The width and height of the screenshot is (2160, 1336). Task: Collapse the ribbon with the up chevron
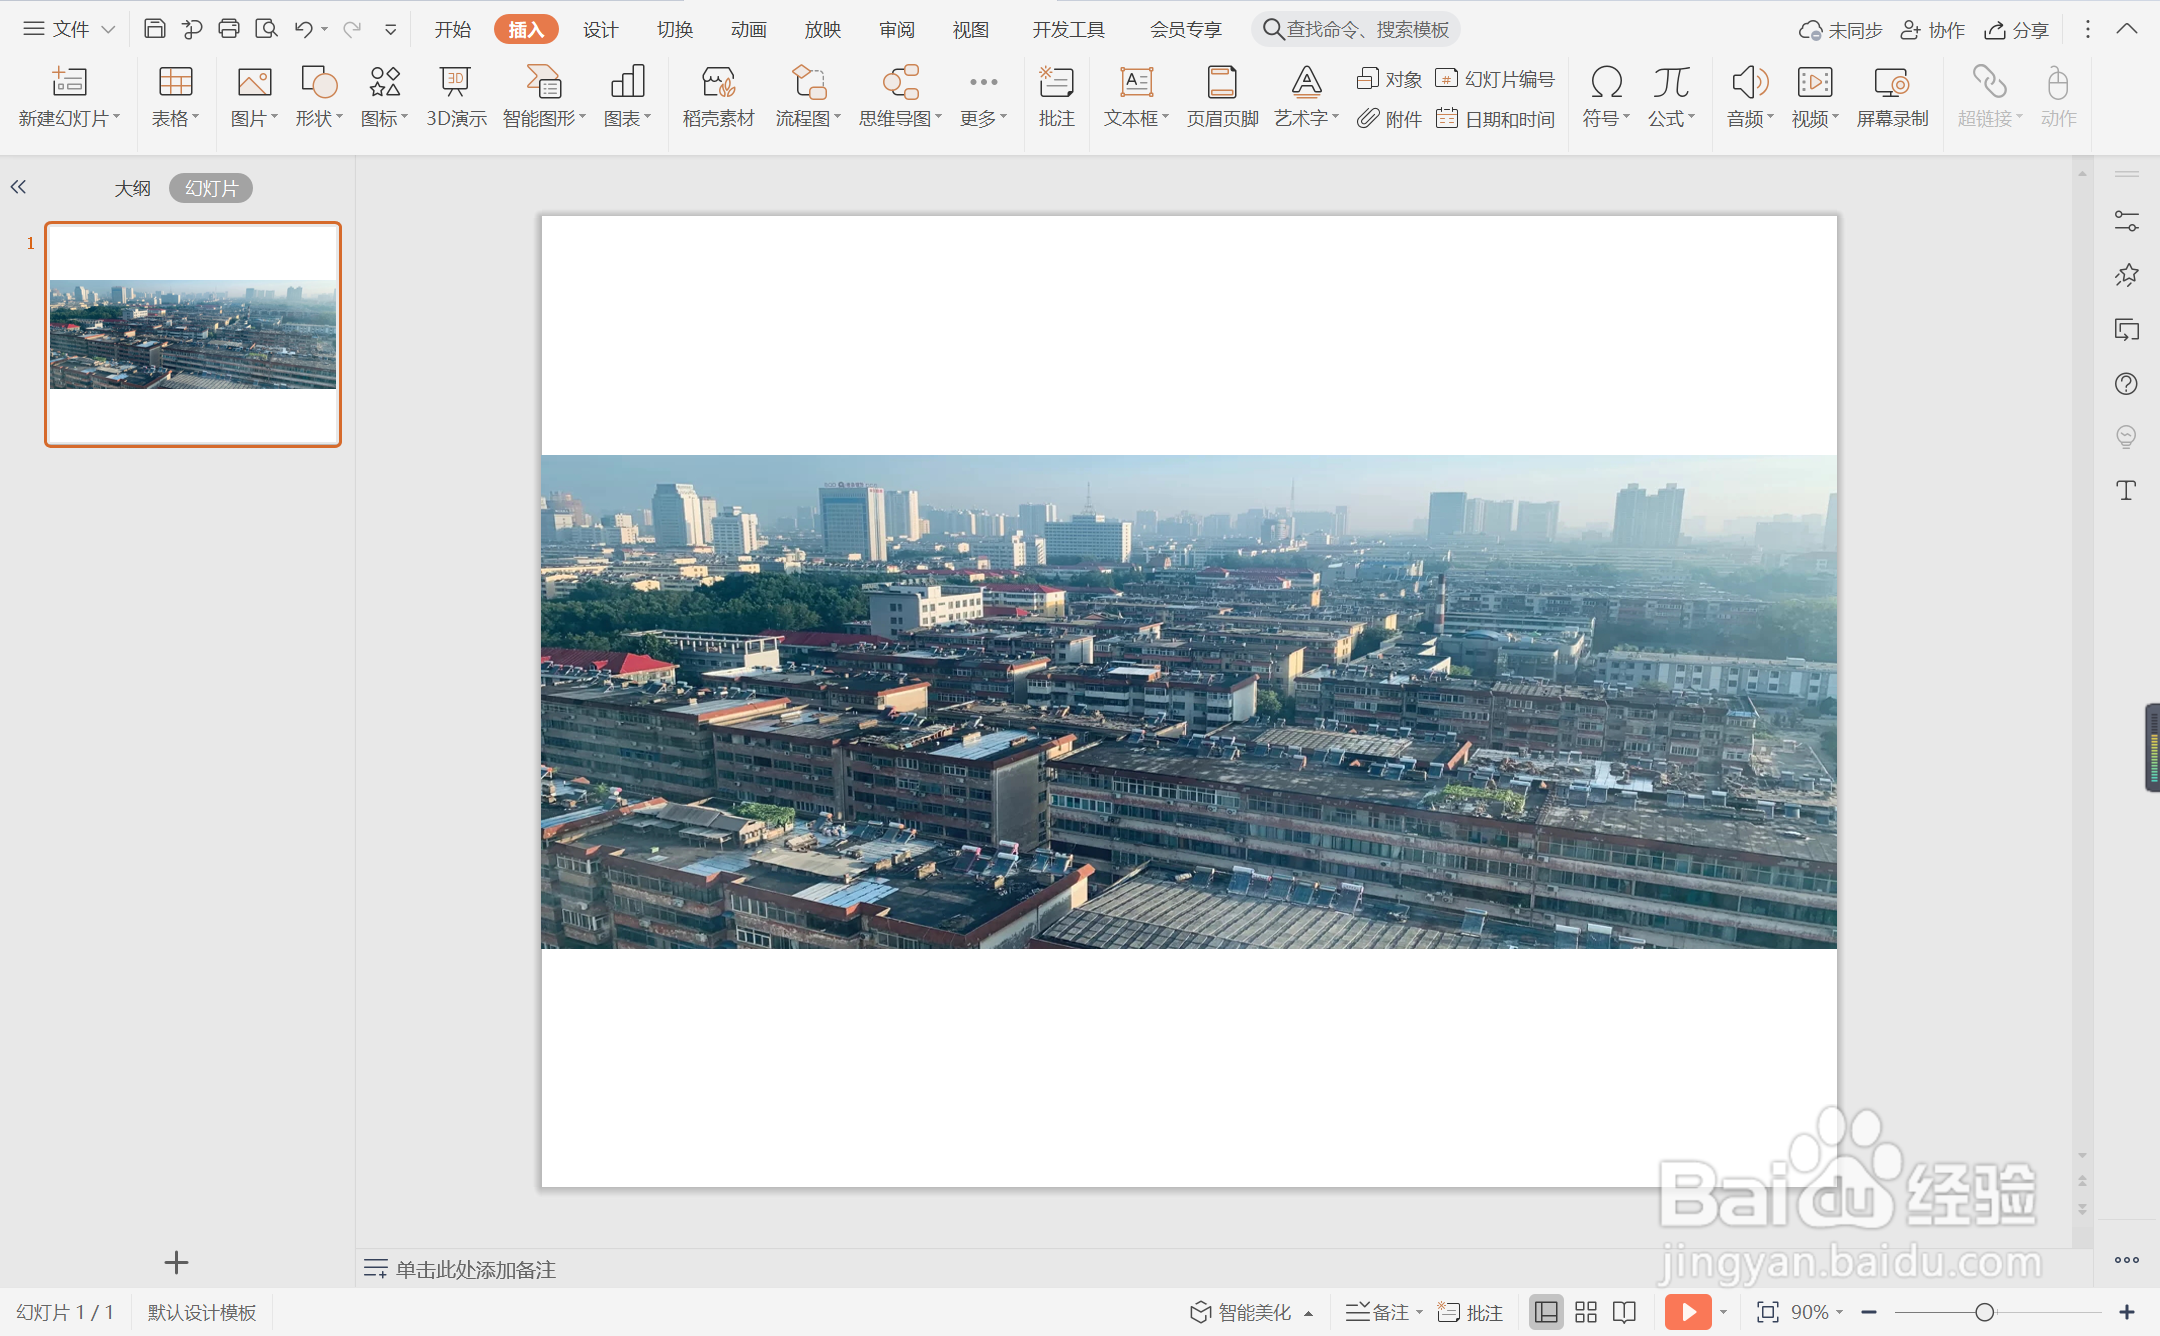pos(2127,29)
